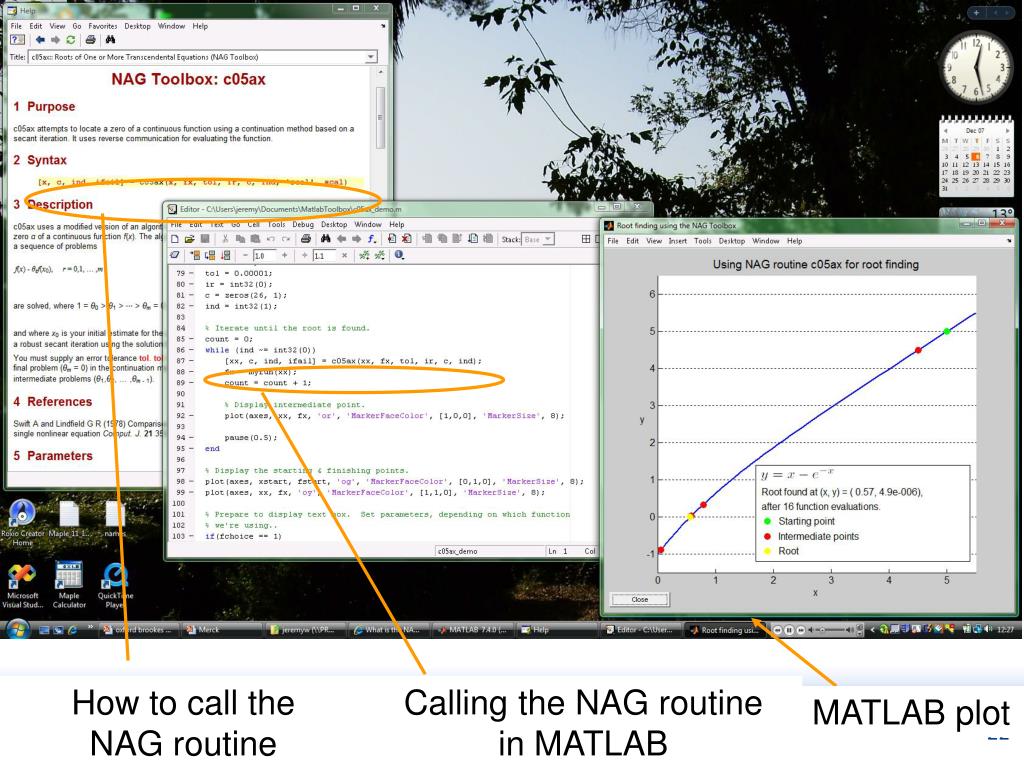
Task: Open the Help window Title dropdown
Action: pos(370,57)
